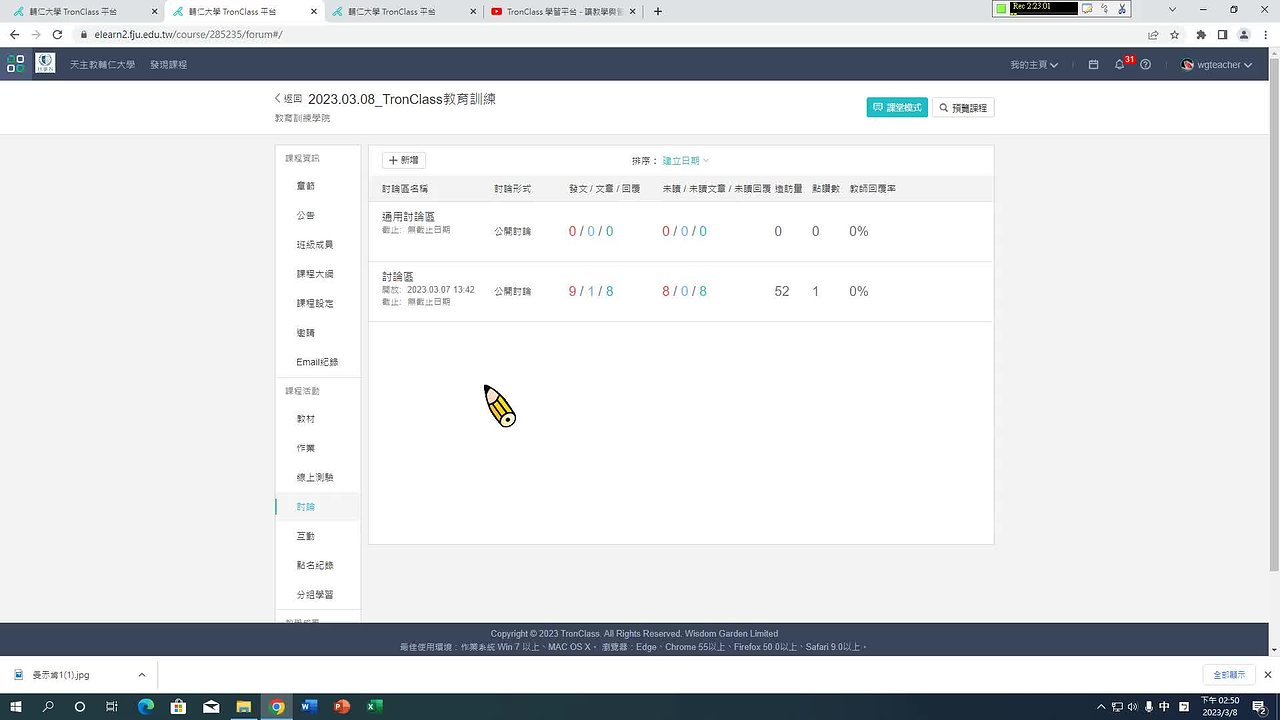The height and width of the screenshot is (720, 1280).
Task: Open the TronClass apps grid icon
Action: [15, 64]
